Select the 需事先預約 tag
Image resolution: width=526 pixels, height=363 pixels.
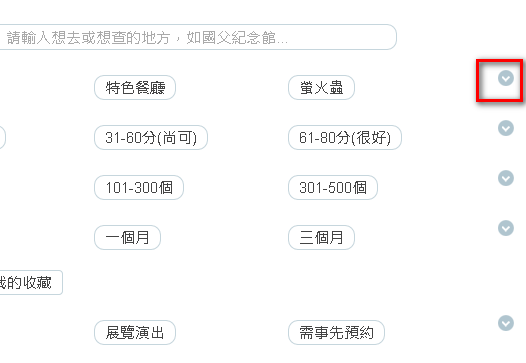[336, 332]
